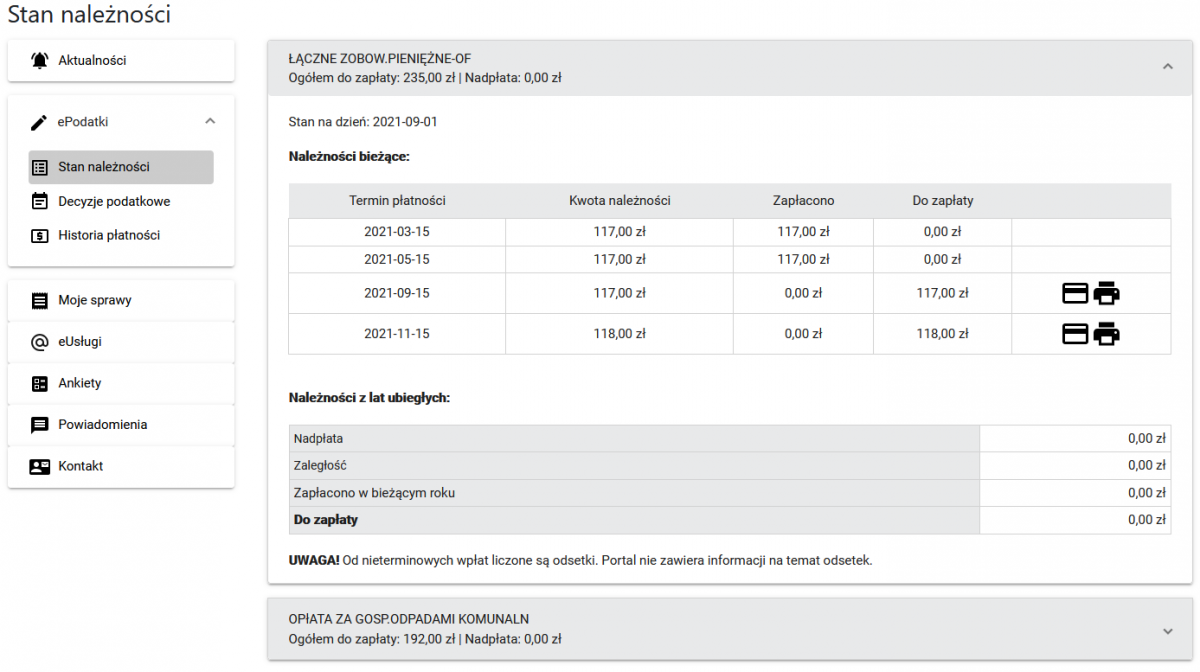Click the printer icon for 2021-09-15 installment
1200x672 pixels.
[1106, 293]
